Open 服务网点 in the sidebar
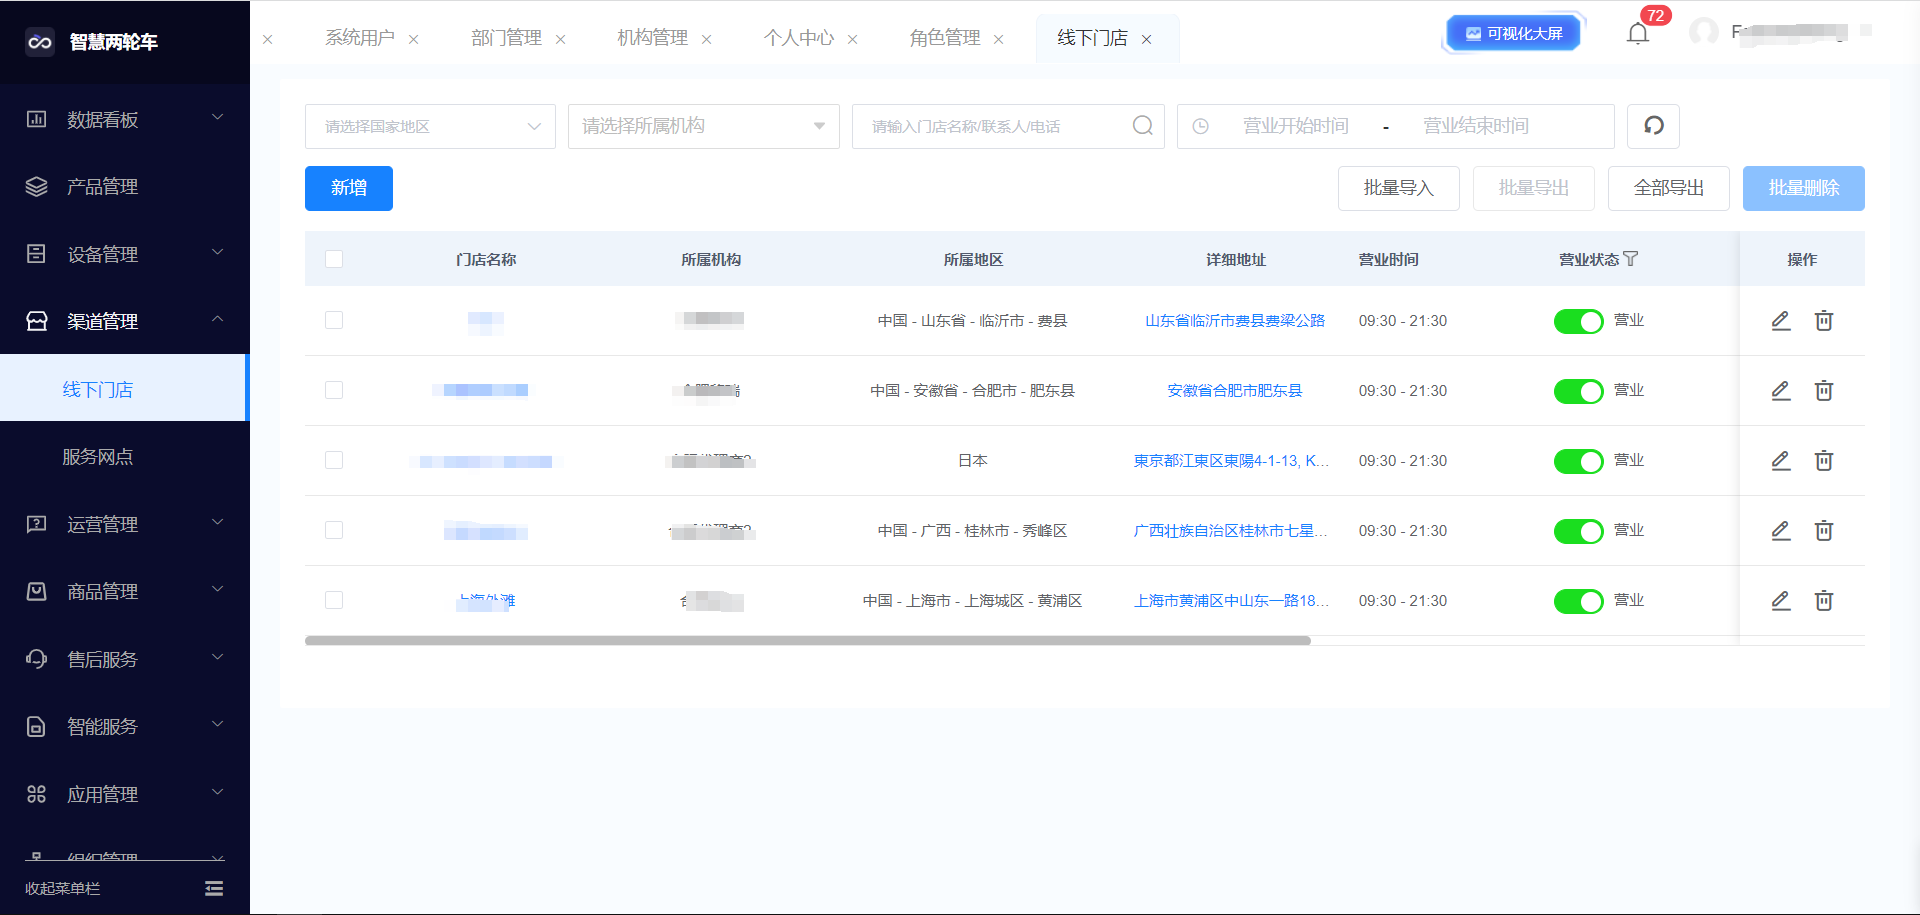Image resolution: width=1920 pixels, height=915 pixels. [98, 457]
